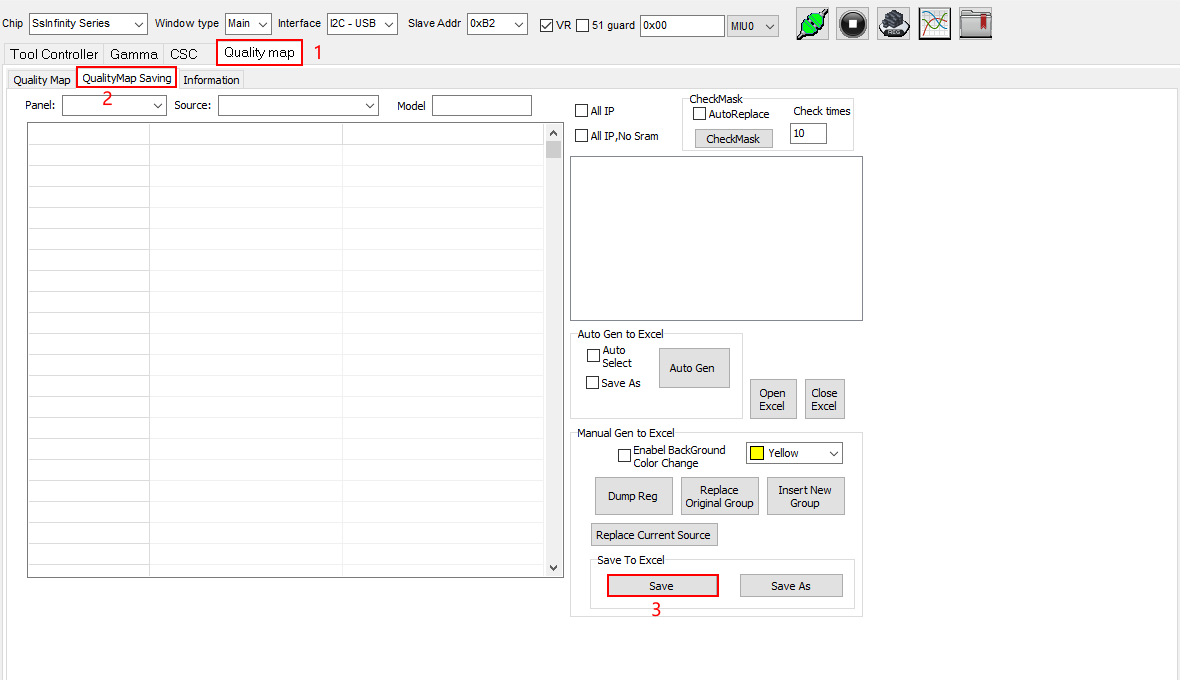
Task: Enable the 51 guard checkbox
Action: [x=582, y=26]
